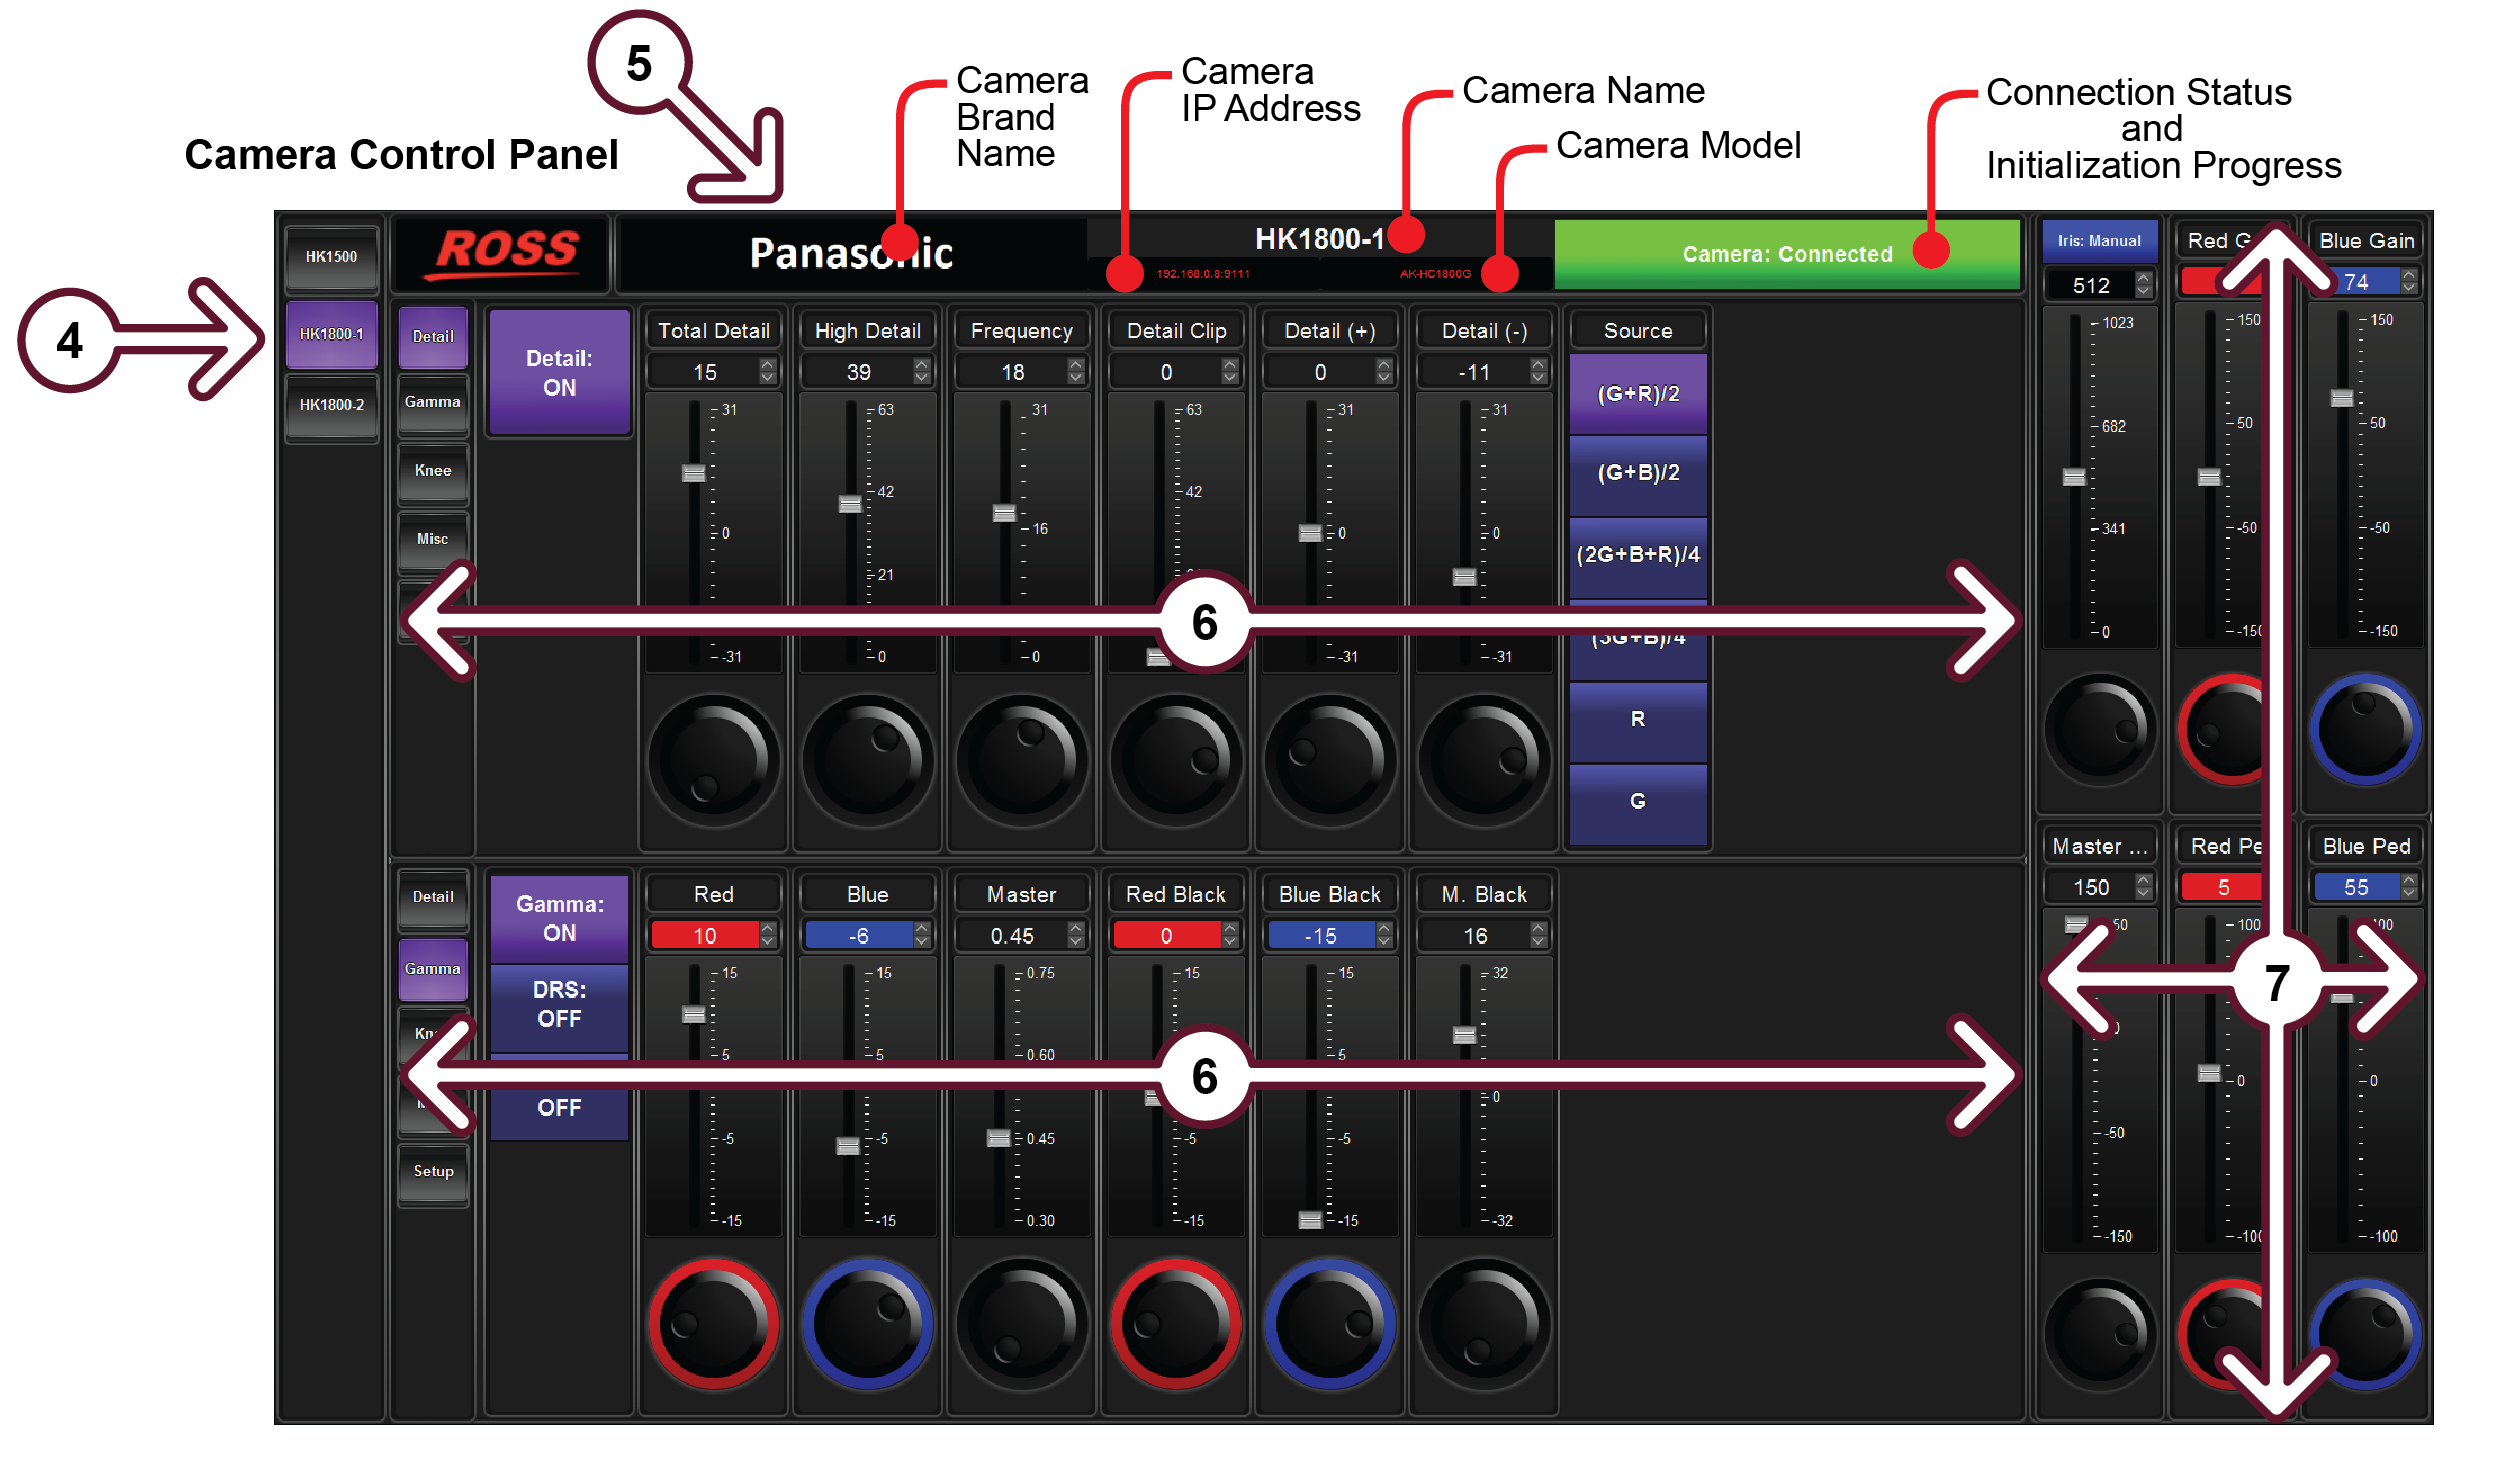This screenshot has height=1463, width=2494.
Task: Click the Total Detail rotary knob
Action: coord(713,761)
